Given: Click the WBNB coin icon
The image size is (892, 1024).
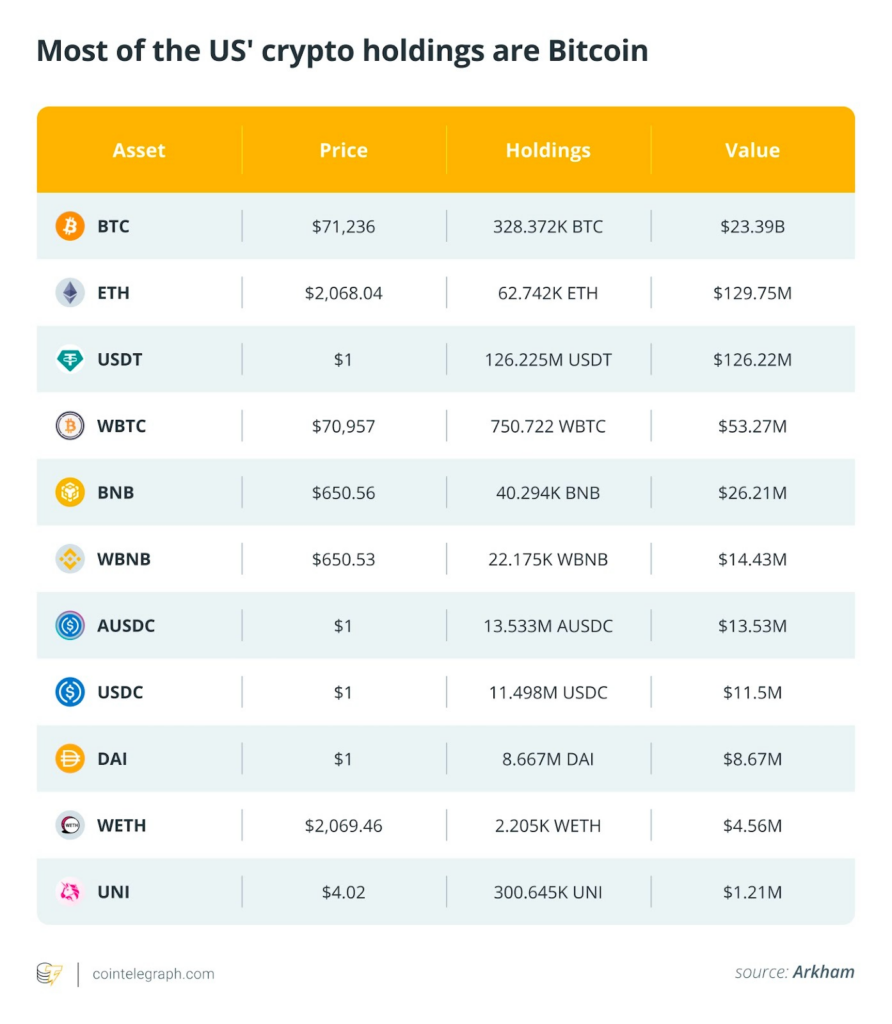Looking at the screenshot, I should click(70, 559).
